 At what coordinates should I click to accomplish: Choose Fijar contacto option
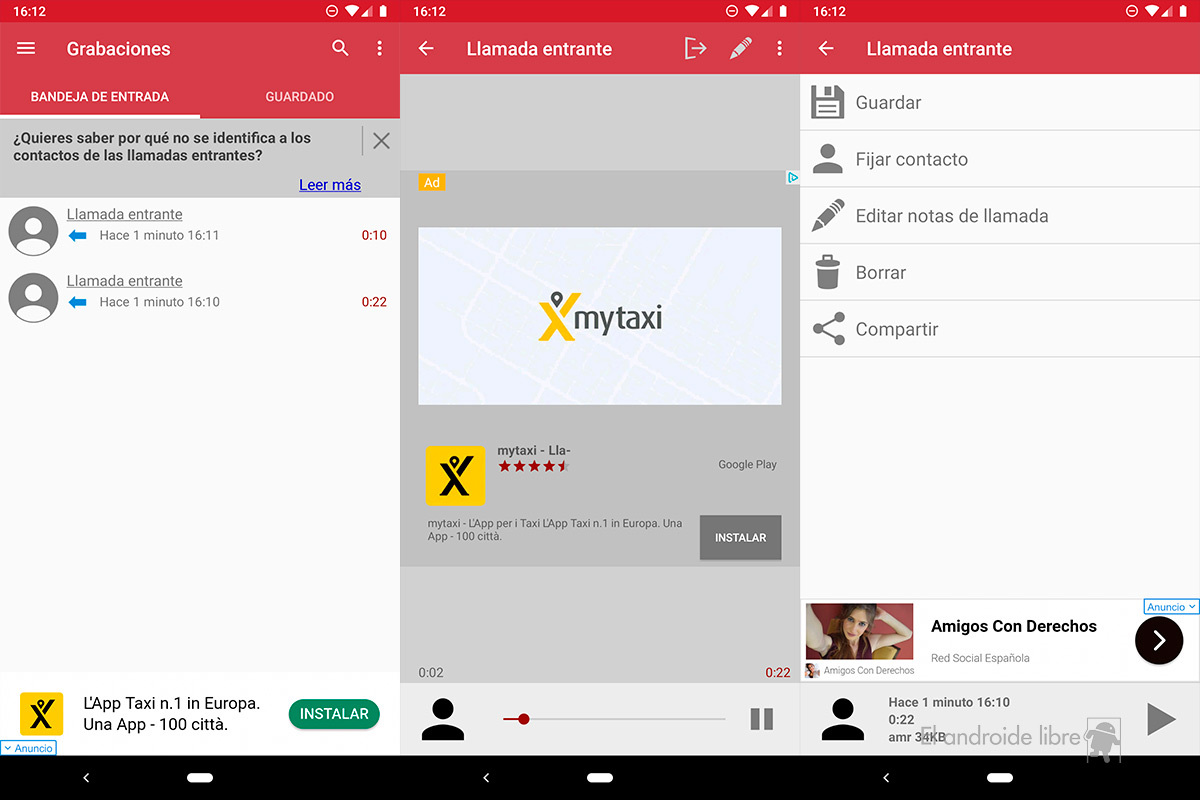pyautogui.click(x=911, y=159)
